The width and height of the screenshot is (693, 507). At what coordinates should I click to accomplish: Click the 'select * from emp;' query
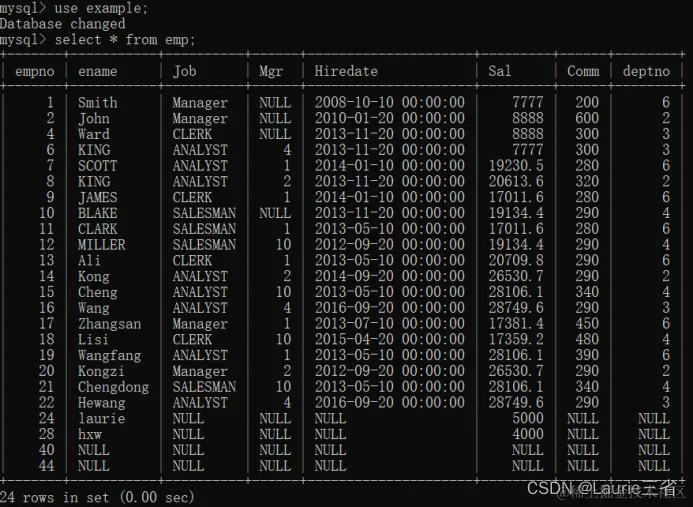(125, 40)
